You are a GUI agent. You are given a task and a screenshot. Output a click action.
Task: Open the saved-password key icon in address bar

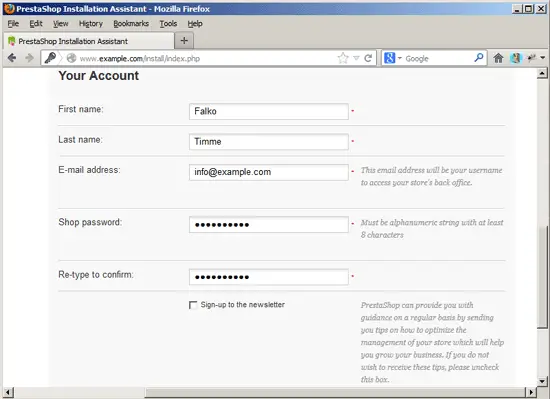point(50,58)
